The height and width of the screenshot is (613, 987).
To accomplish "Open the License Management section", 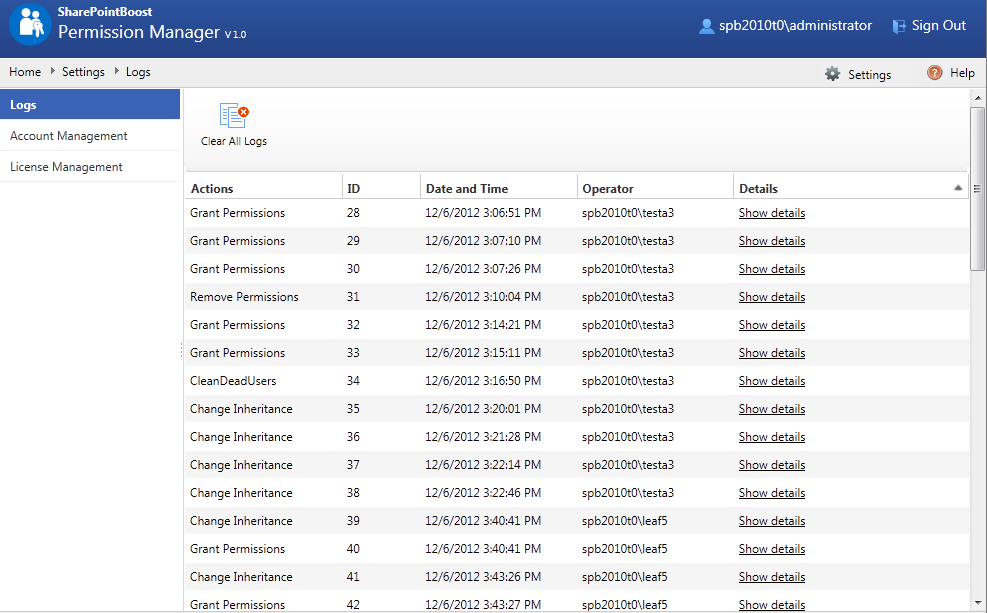I will pyautogui.click(x=66, y=167).
